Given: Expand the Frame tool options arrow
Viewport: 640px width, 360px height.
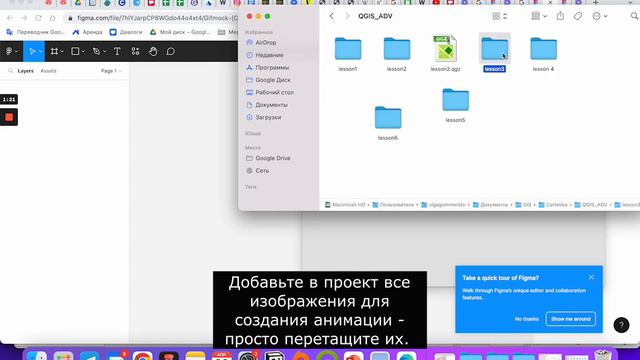Looking at the screenshot, I should (x=62, y=52).
